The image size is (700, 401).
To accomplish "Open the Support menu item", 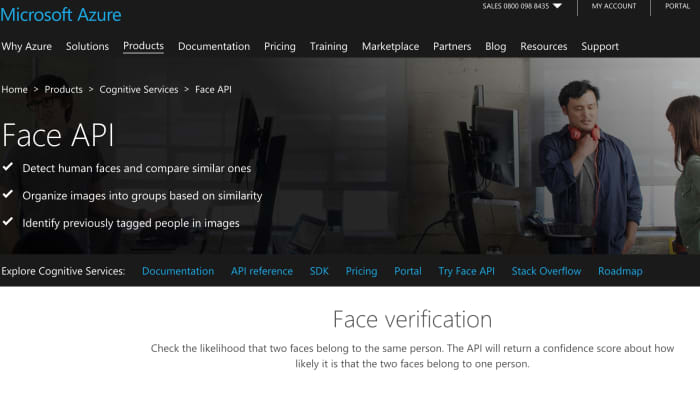I will point(600,46).
